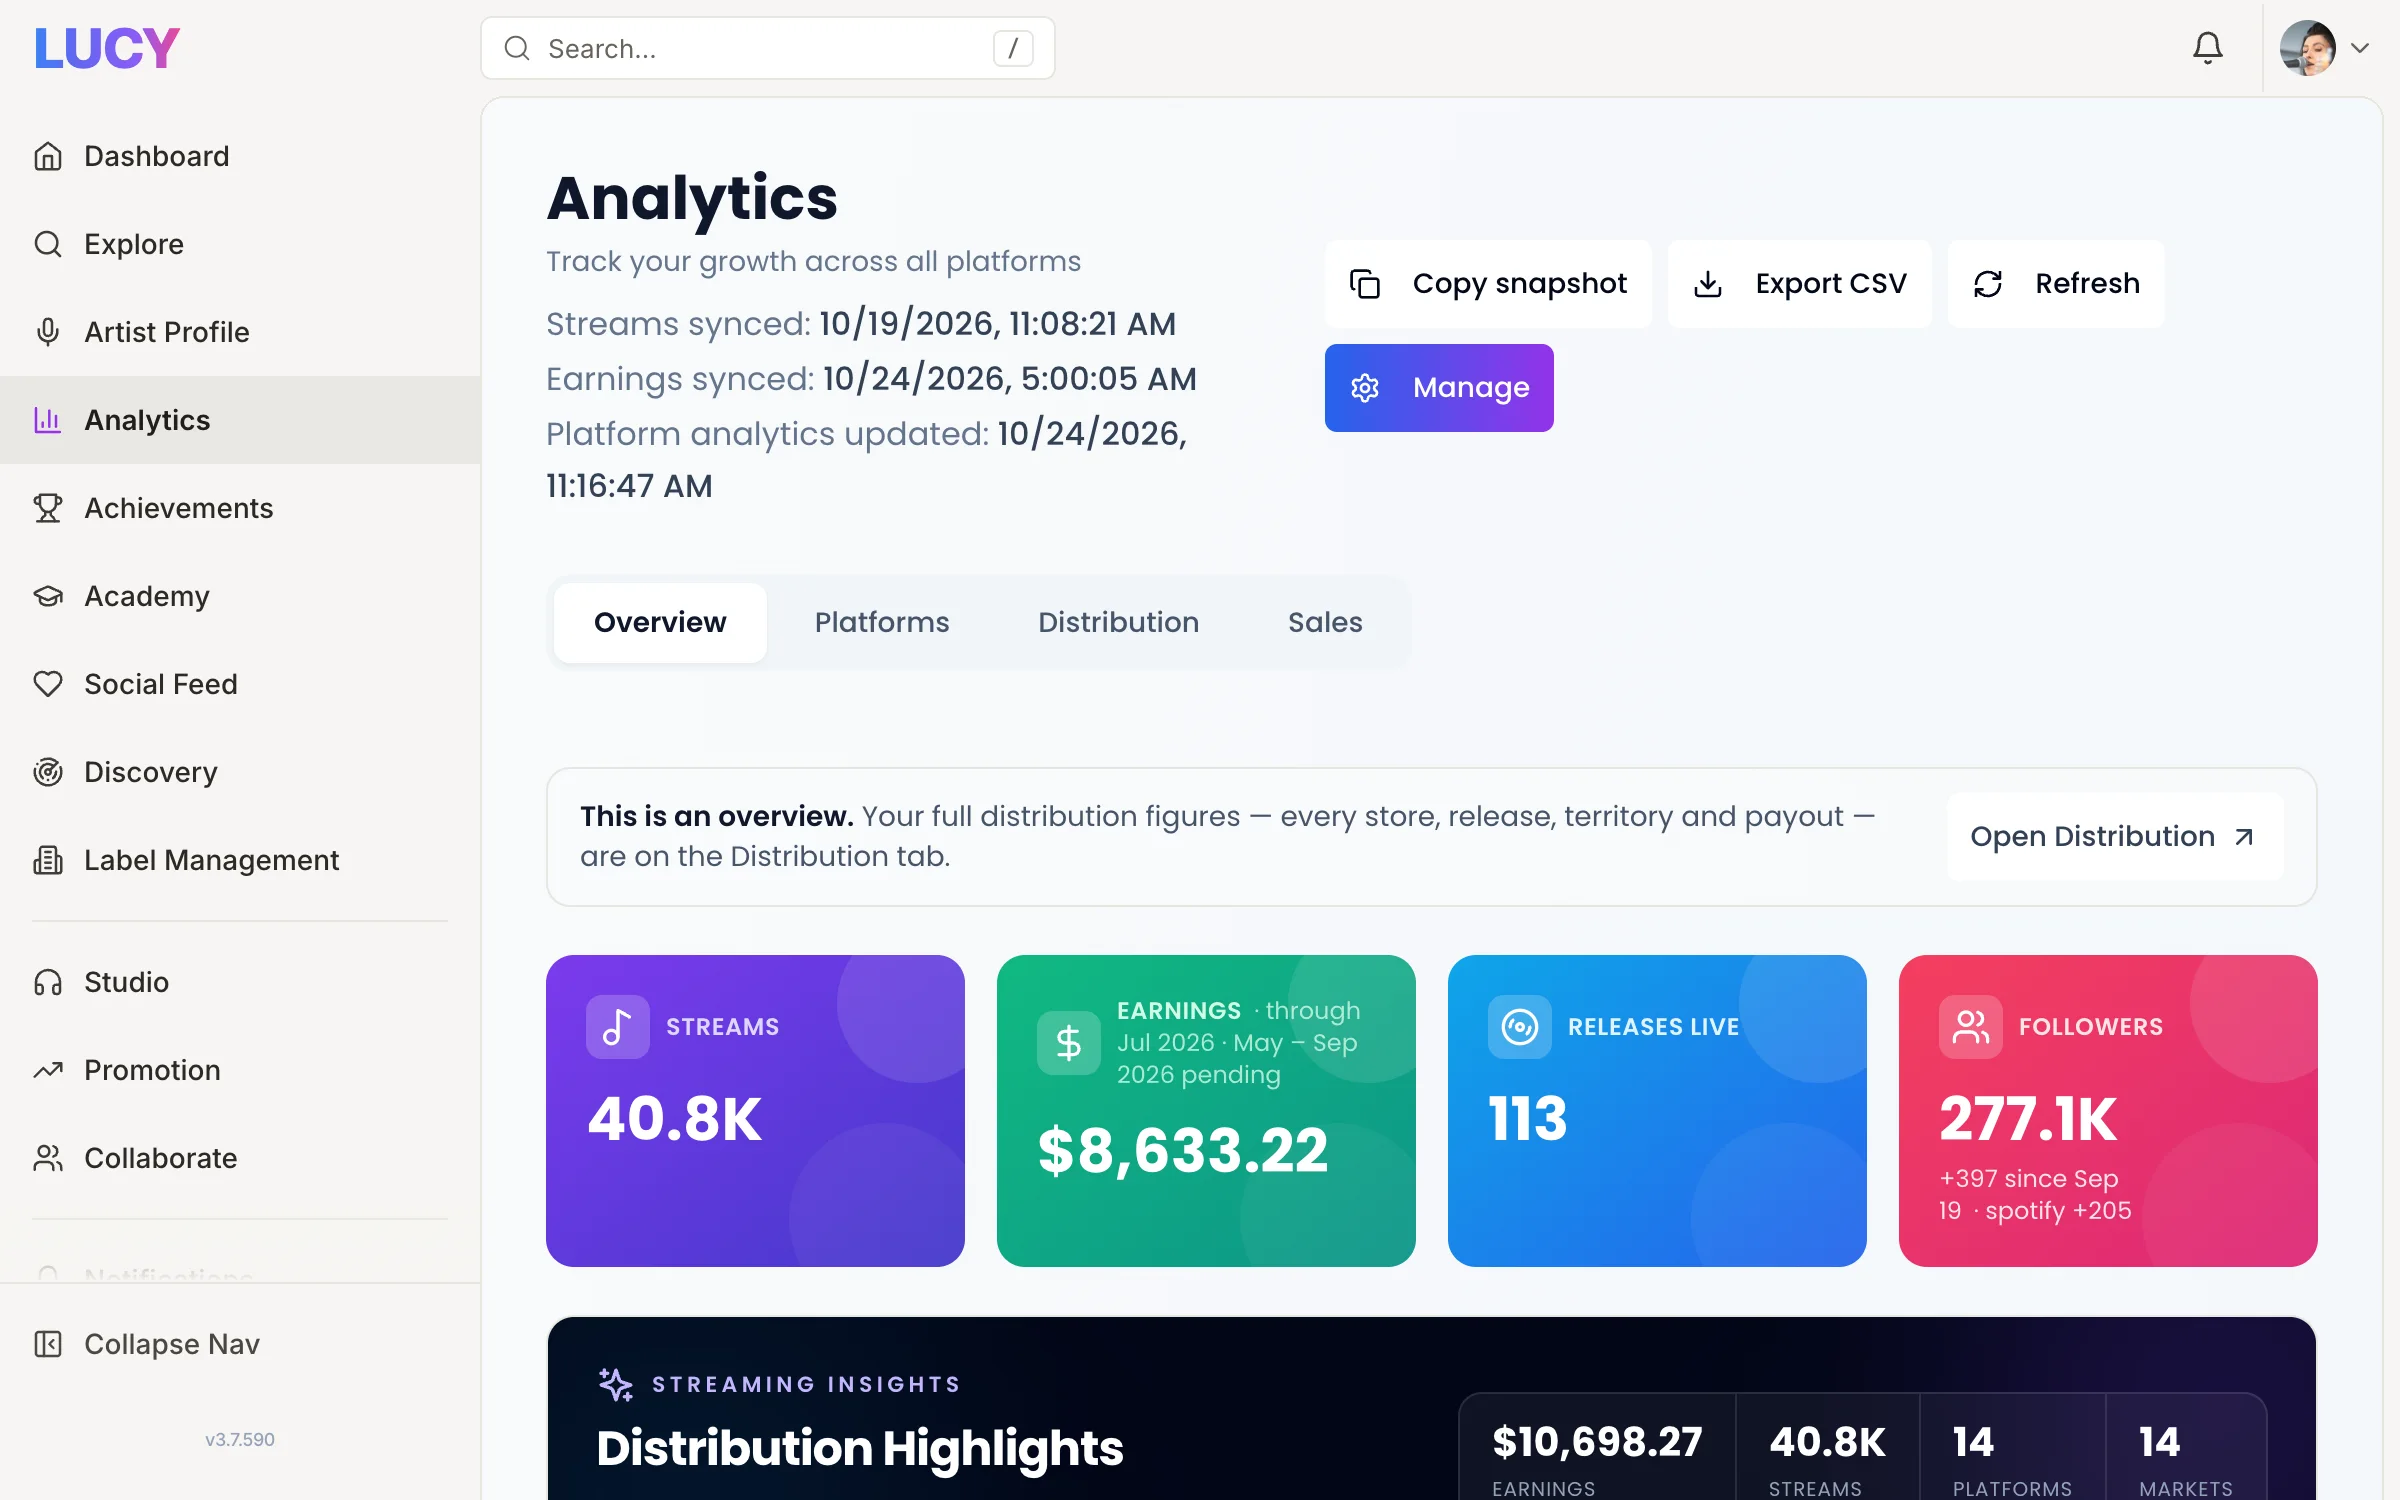Click the Discovery radar icon
This screenshot has height=1500, width=2400.
pyautogui.click(x=48, y=772)
